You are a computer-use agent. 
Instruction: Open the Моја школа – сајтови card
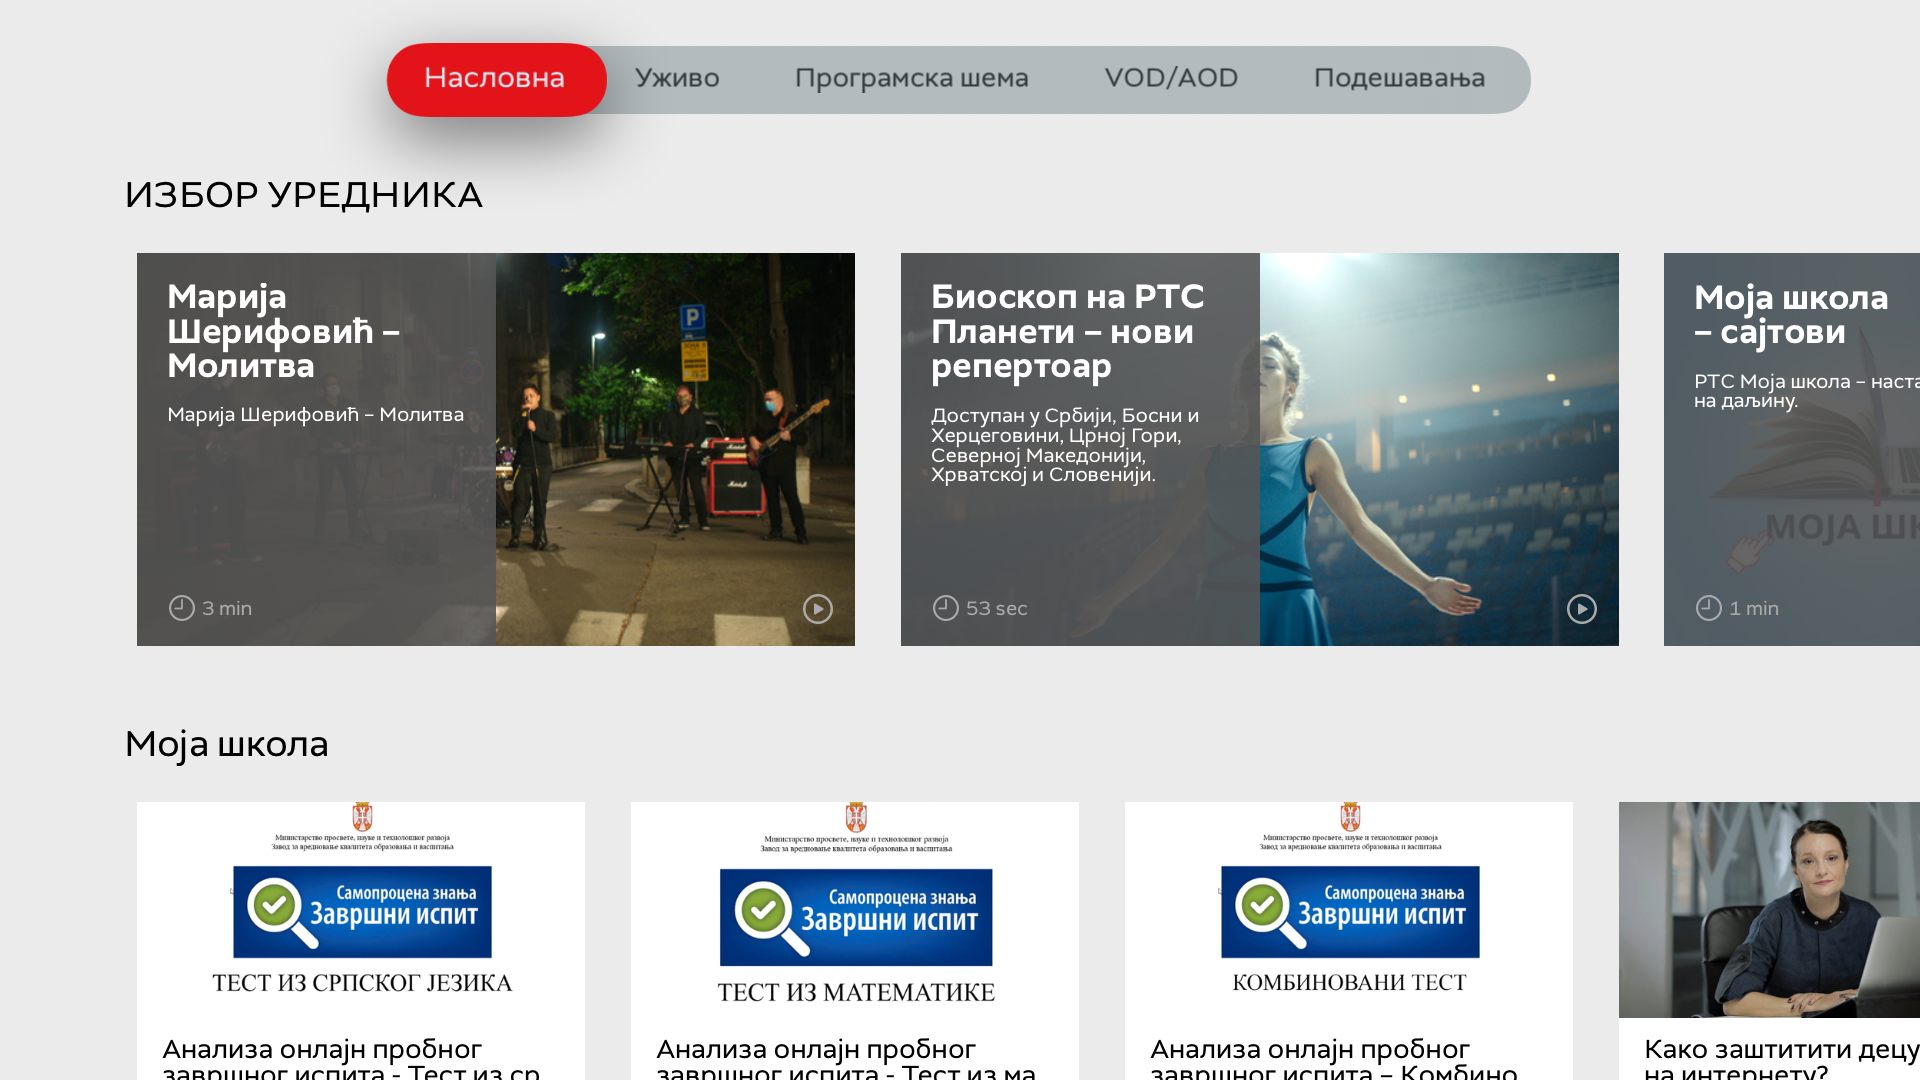tap(1792, 449)
